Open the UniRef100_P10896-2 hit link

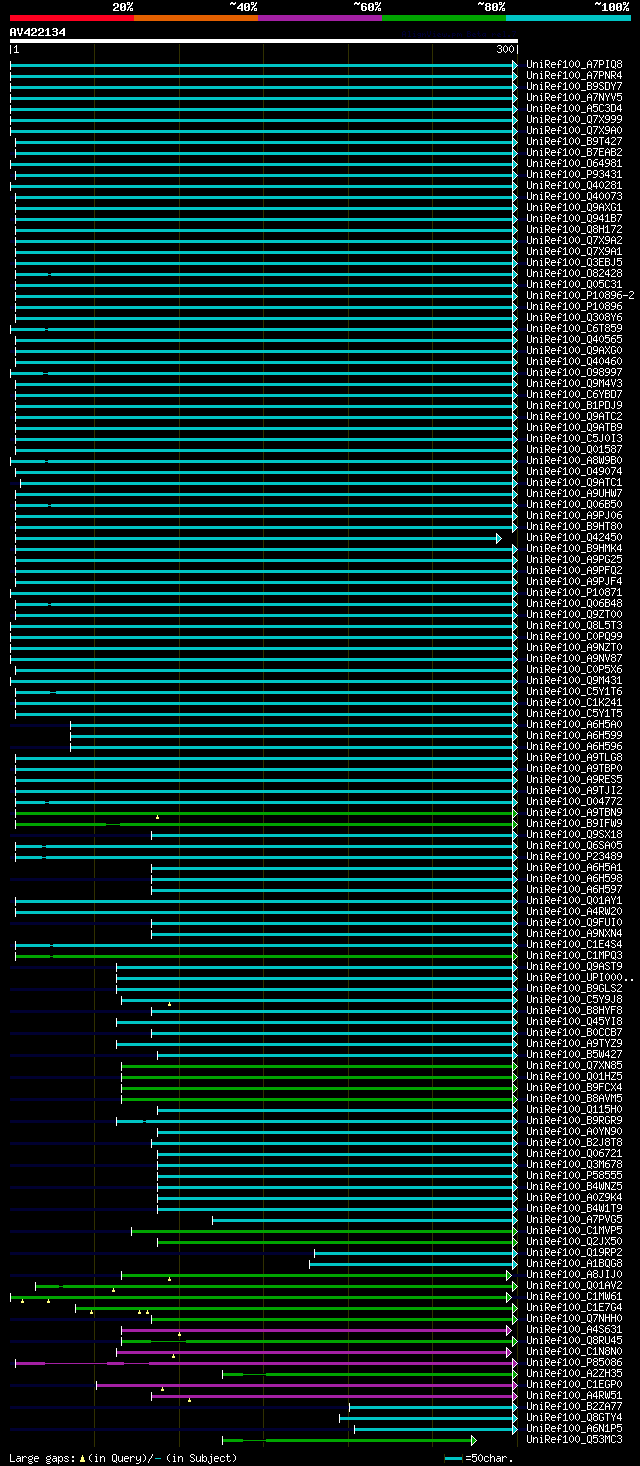click(580, 296)
